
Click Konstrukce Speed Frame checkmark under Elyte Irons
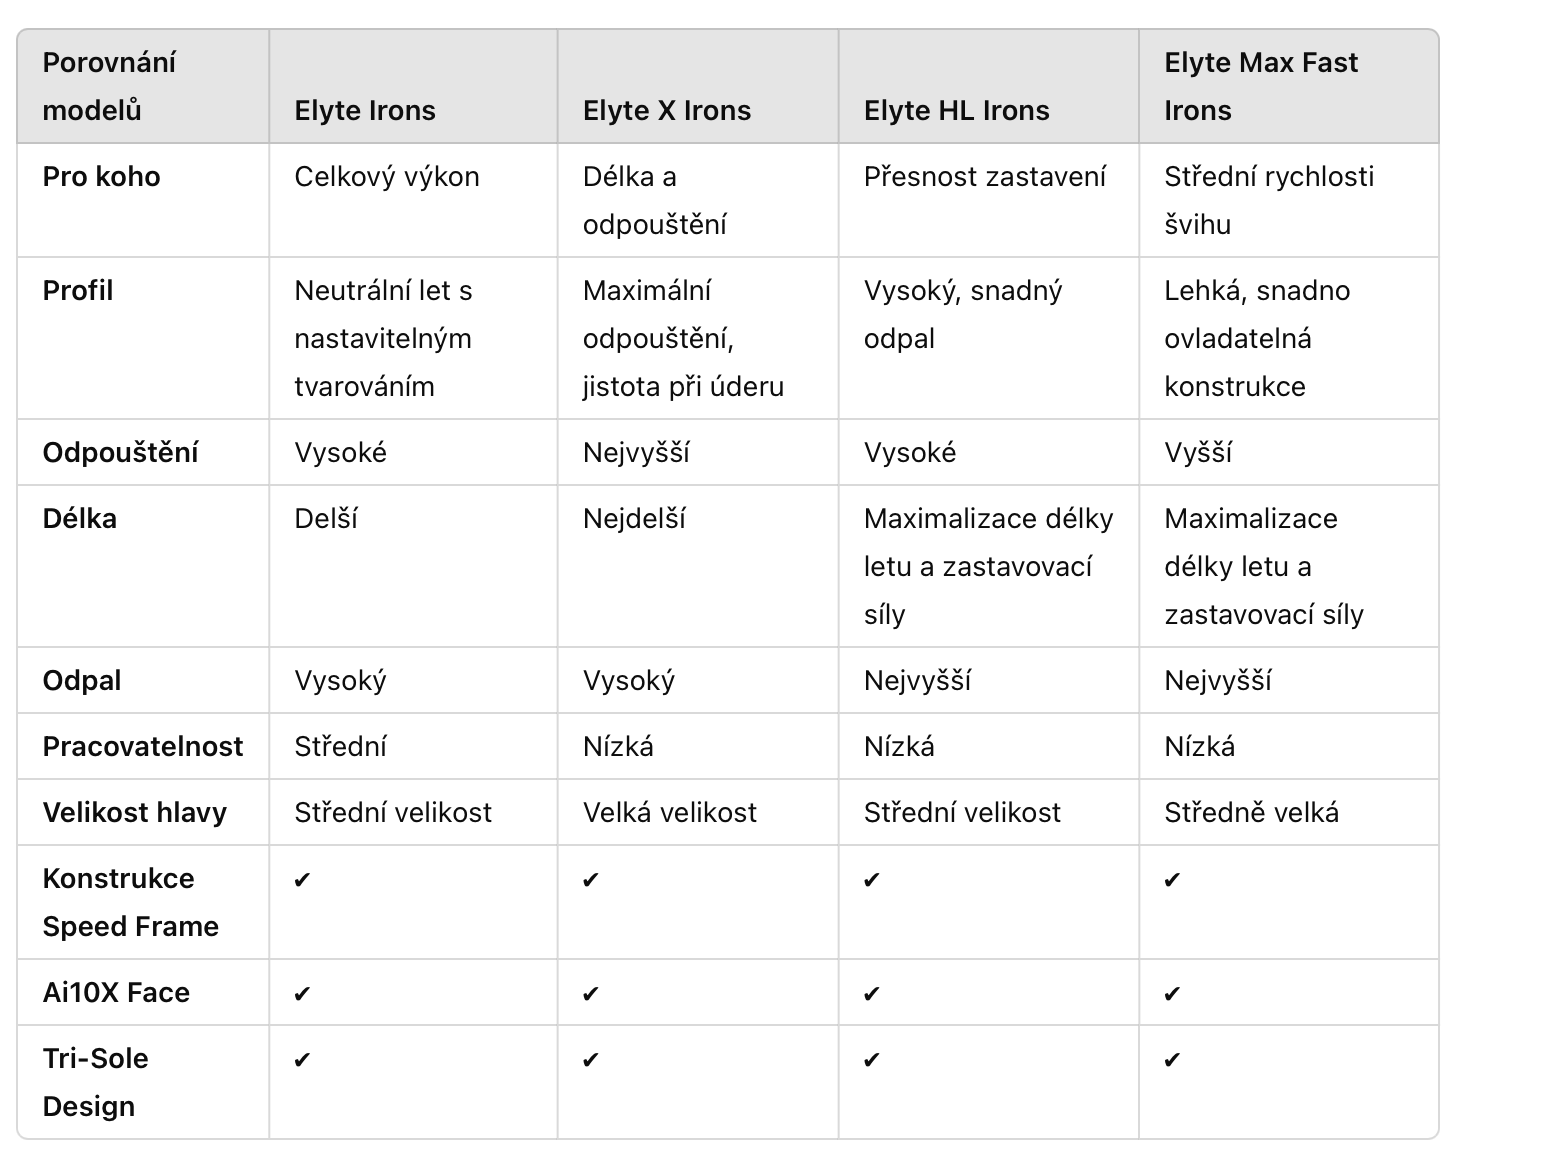pyautogui.click(x=303, y=879)
